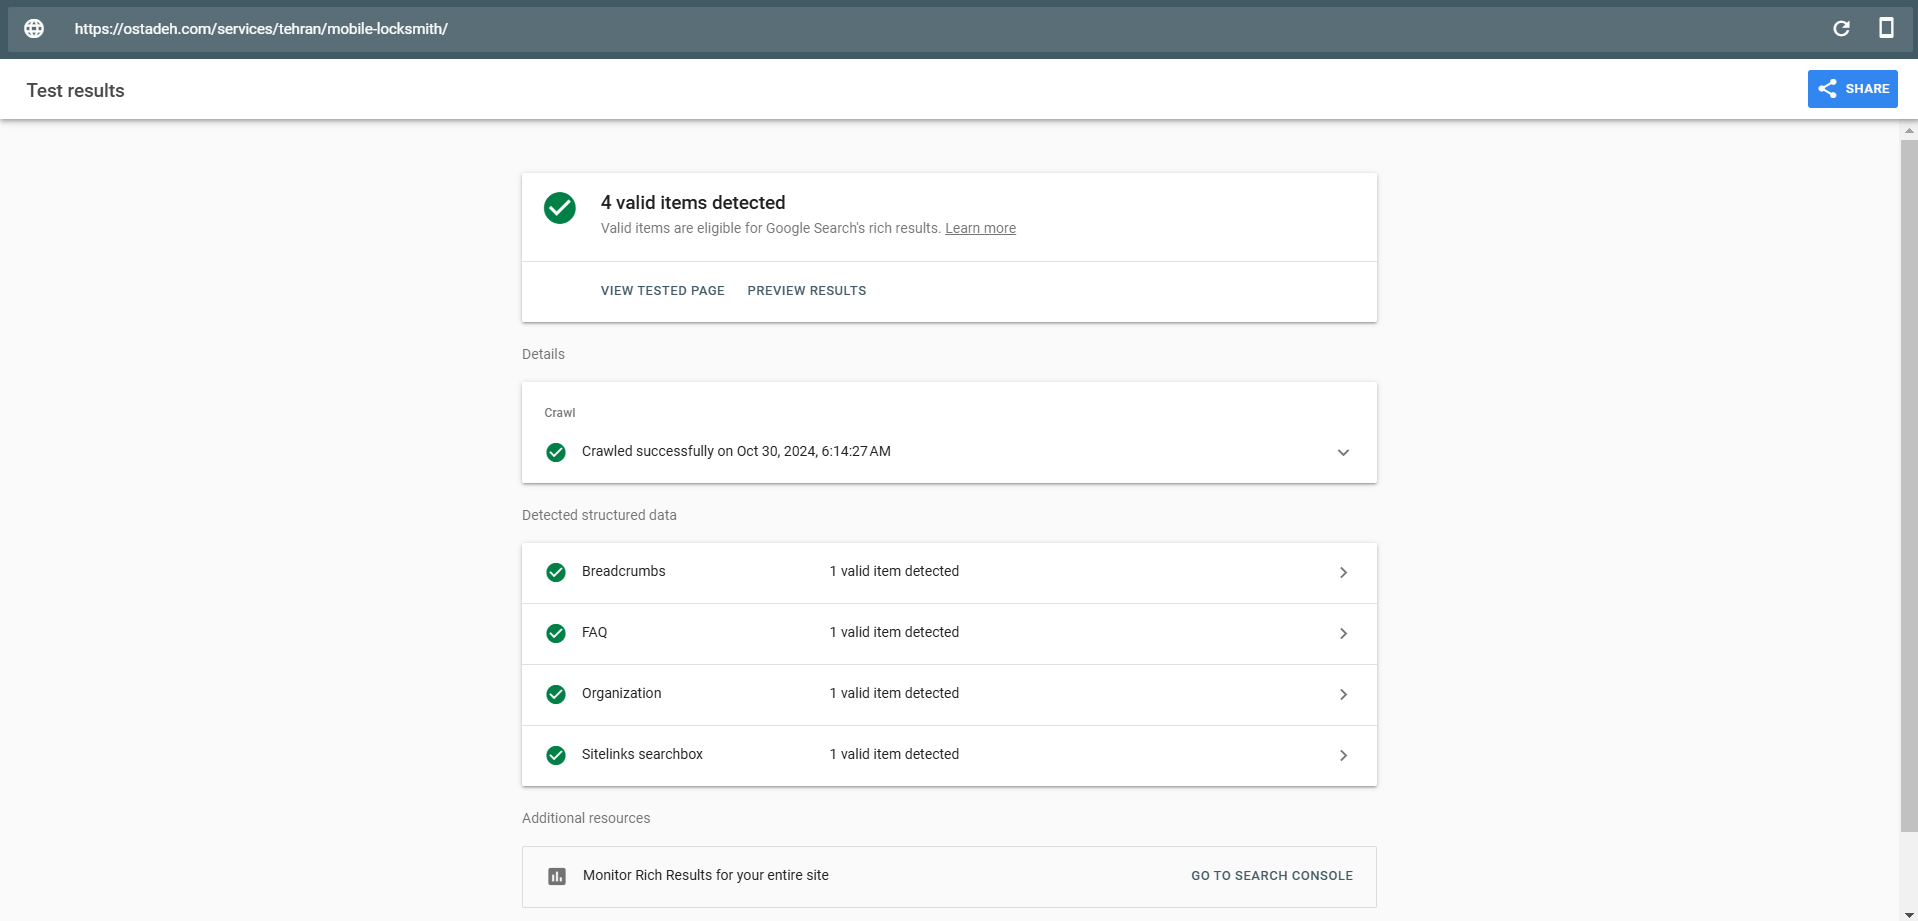Click VIEW TESTED PAGE

[x=662, y=291]
